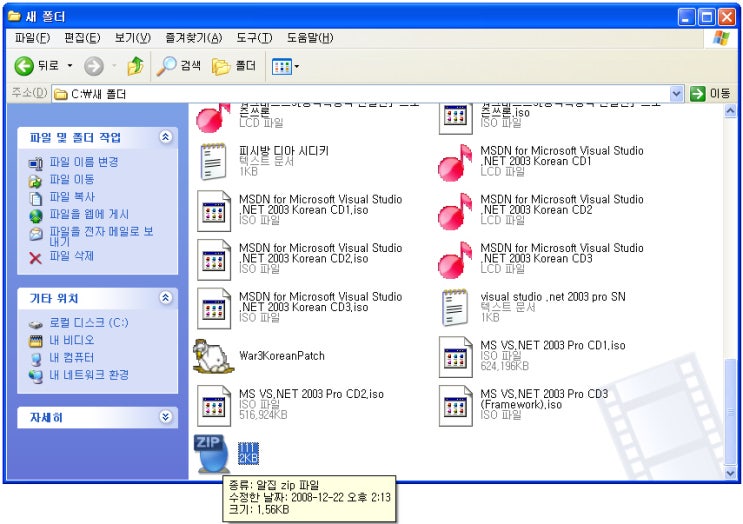743x524 pixels.
Task: Collapse the 파일 및 폴더 작업 panel
Action: click(x=165, y=137)
